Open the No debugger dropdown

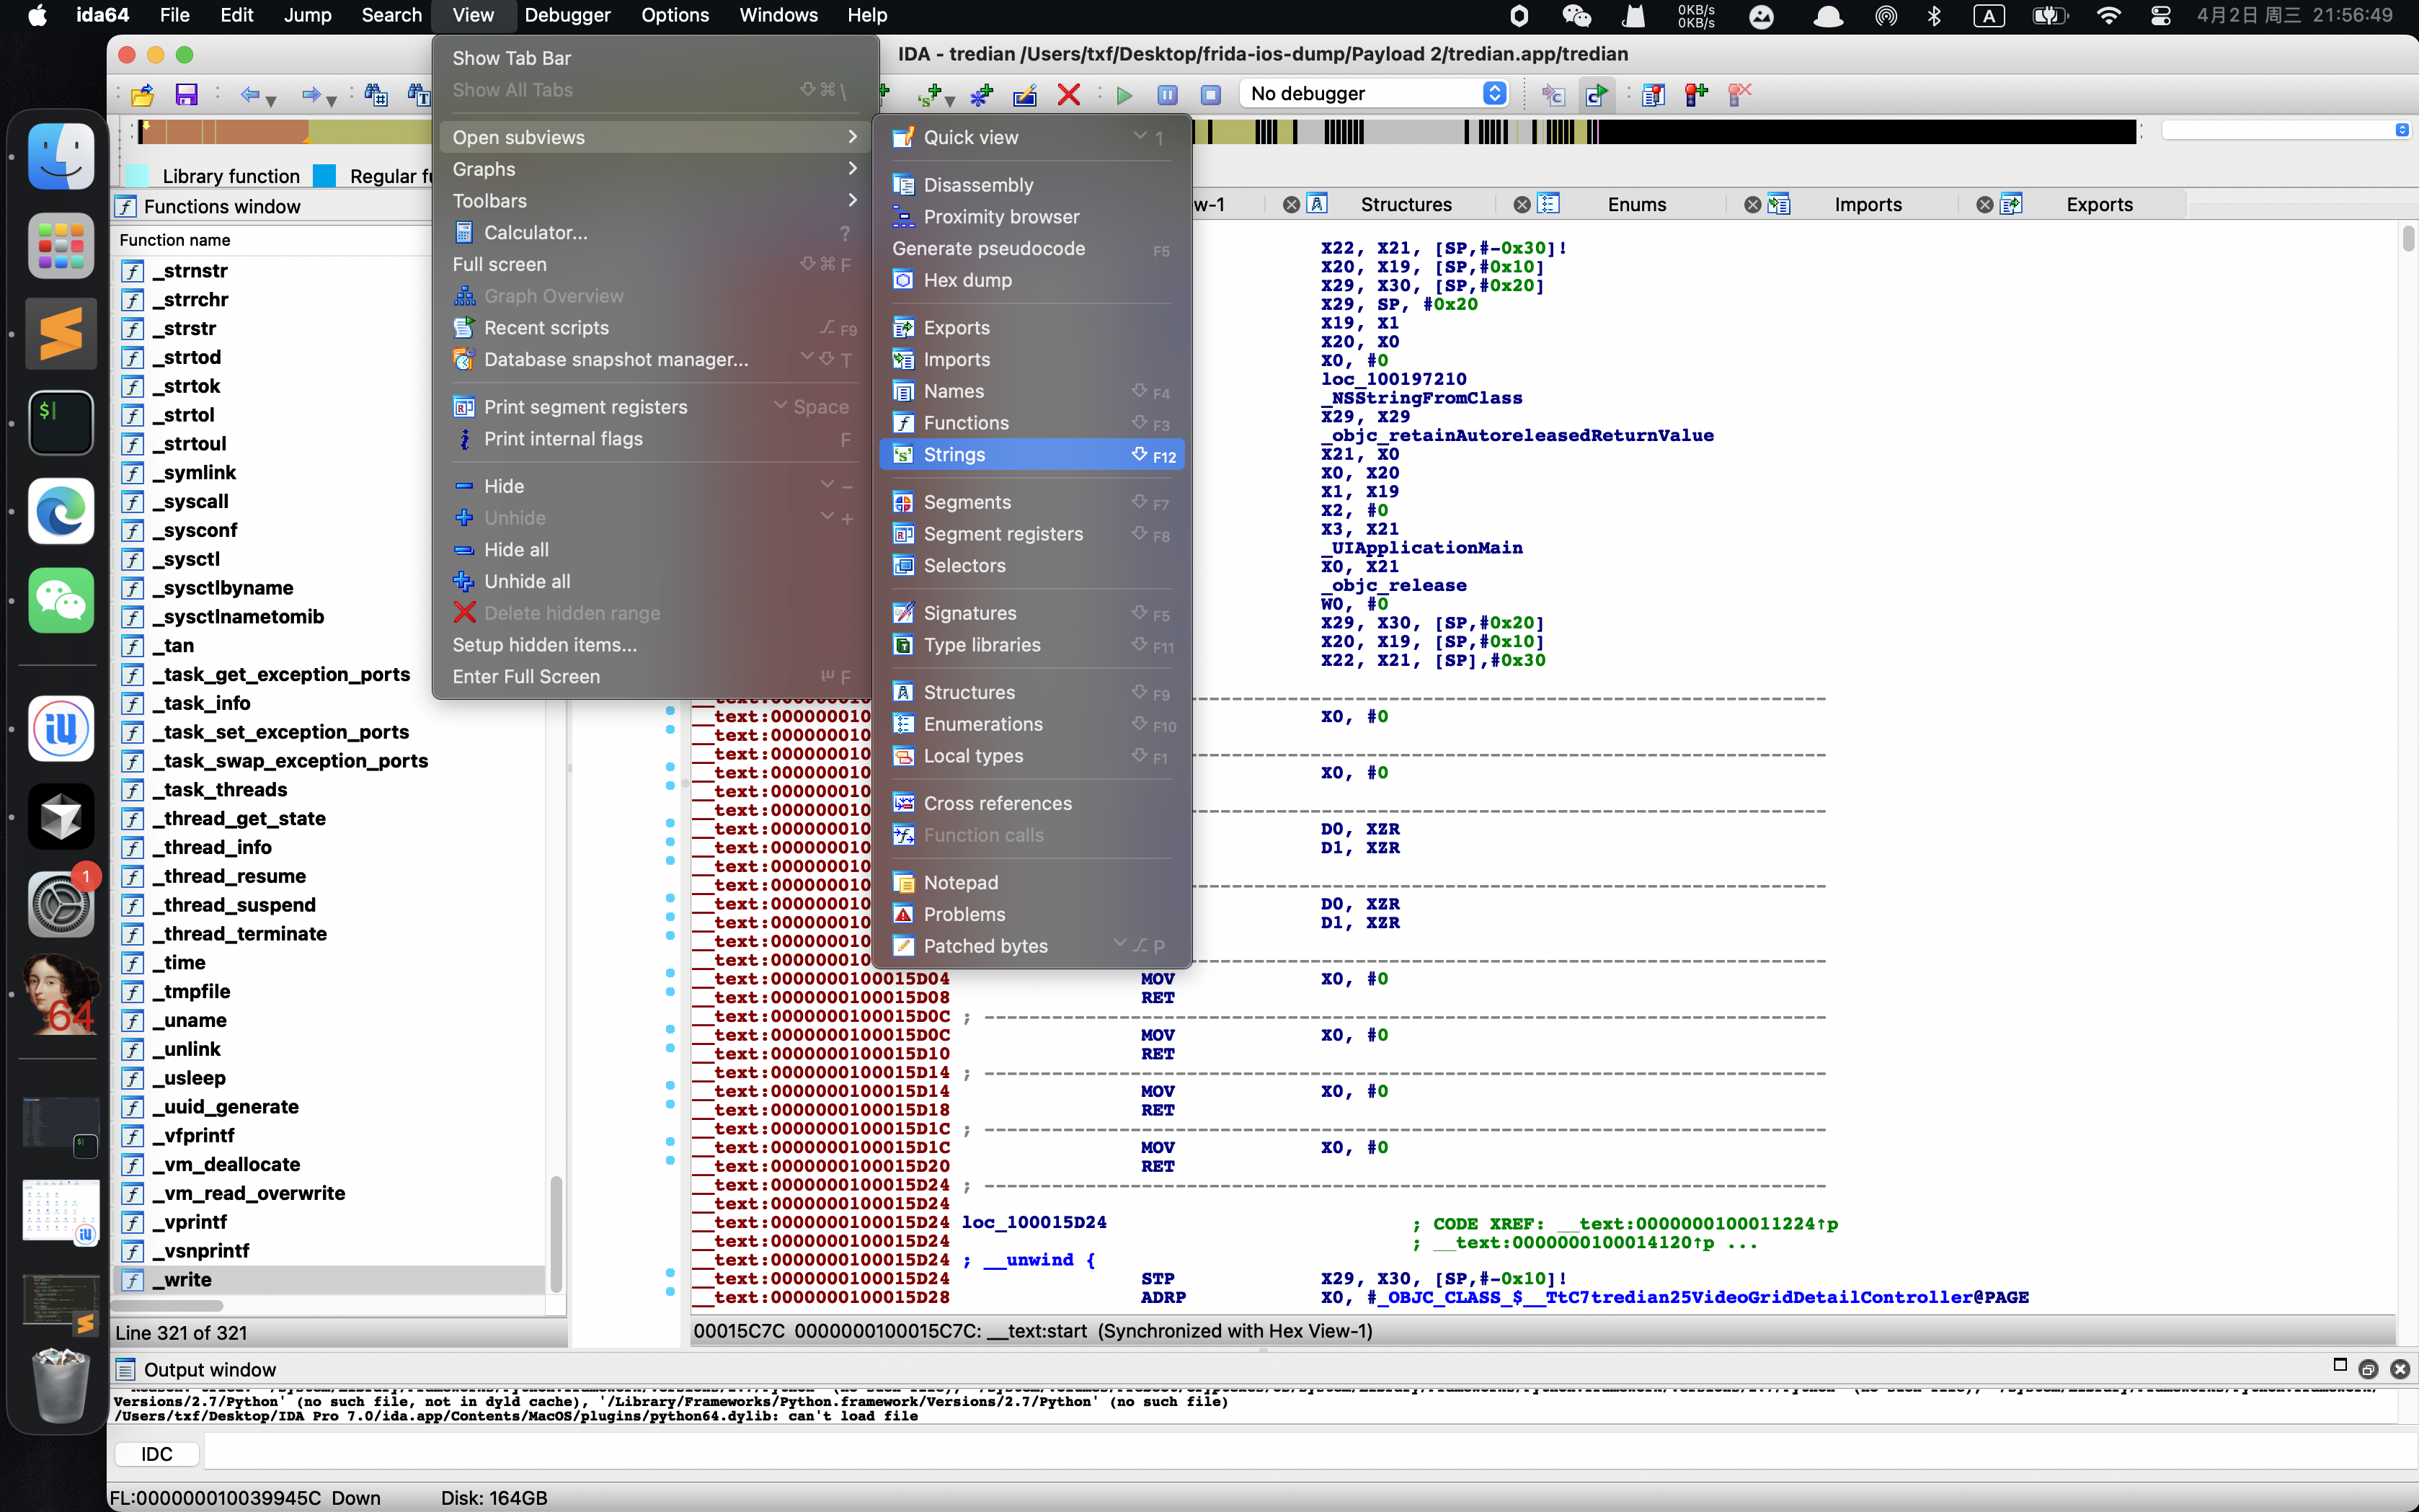click(x=1374, y=94)
